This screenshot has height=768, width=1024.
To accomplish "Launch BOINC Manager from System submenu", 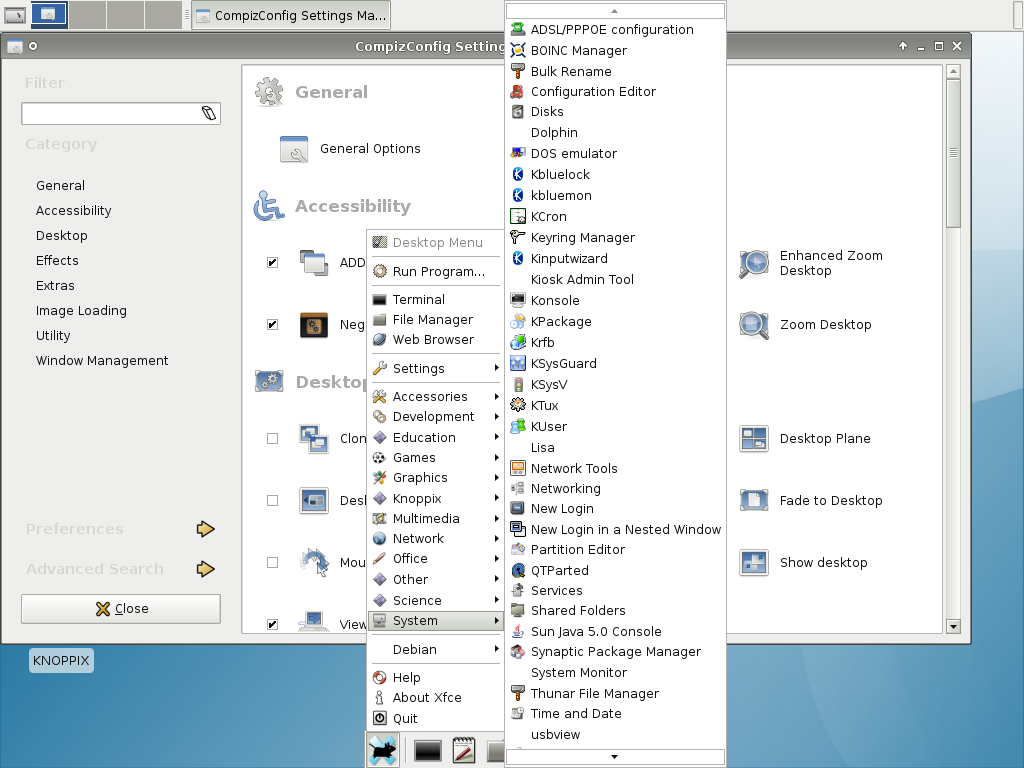I will 615,50.
